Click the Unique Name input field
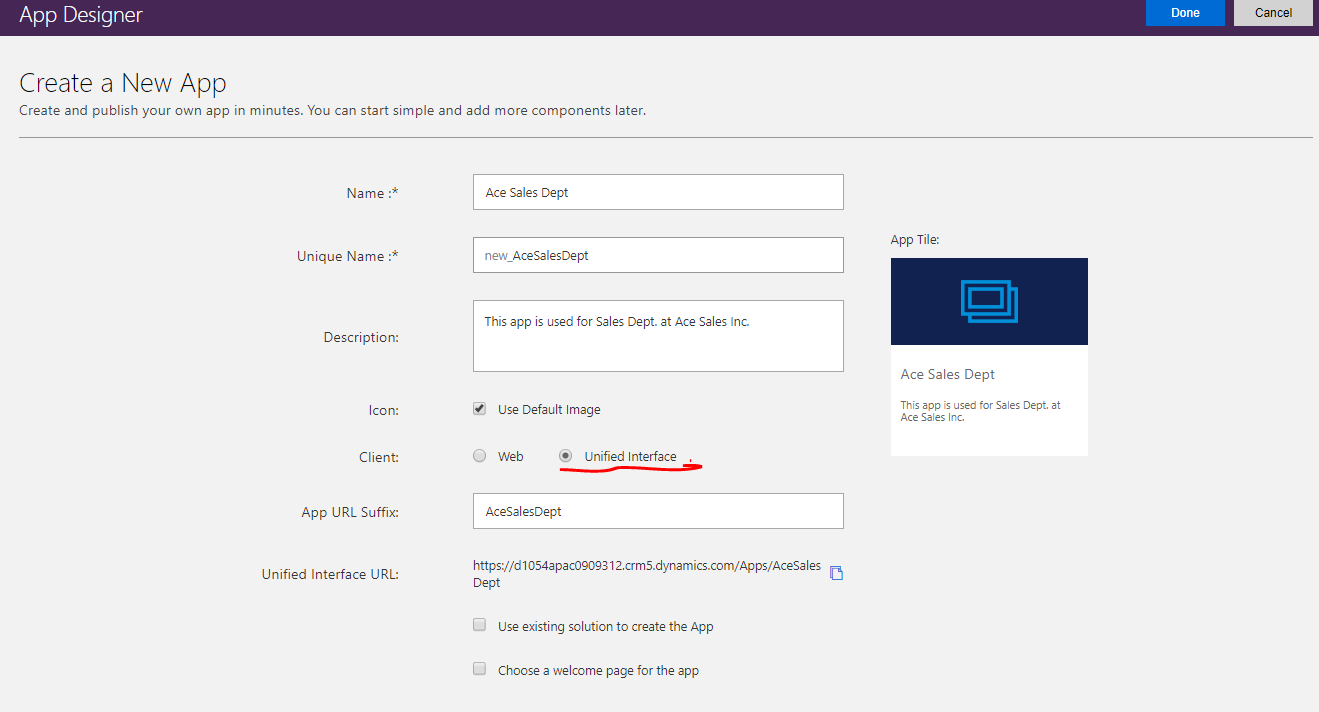The height and width of the screenshot is (712, 1319). coord(658,255)
